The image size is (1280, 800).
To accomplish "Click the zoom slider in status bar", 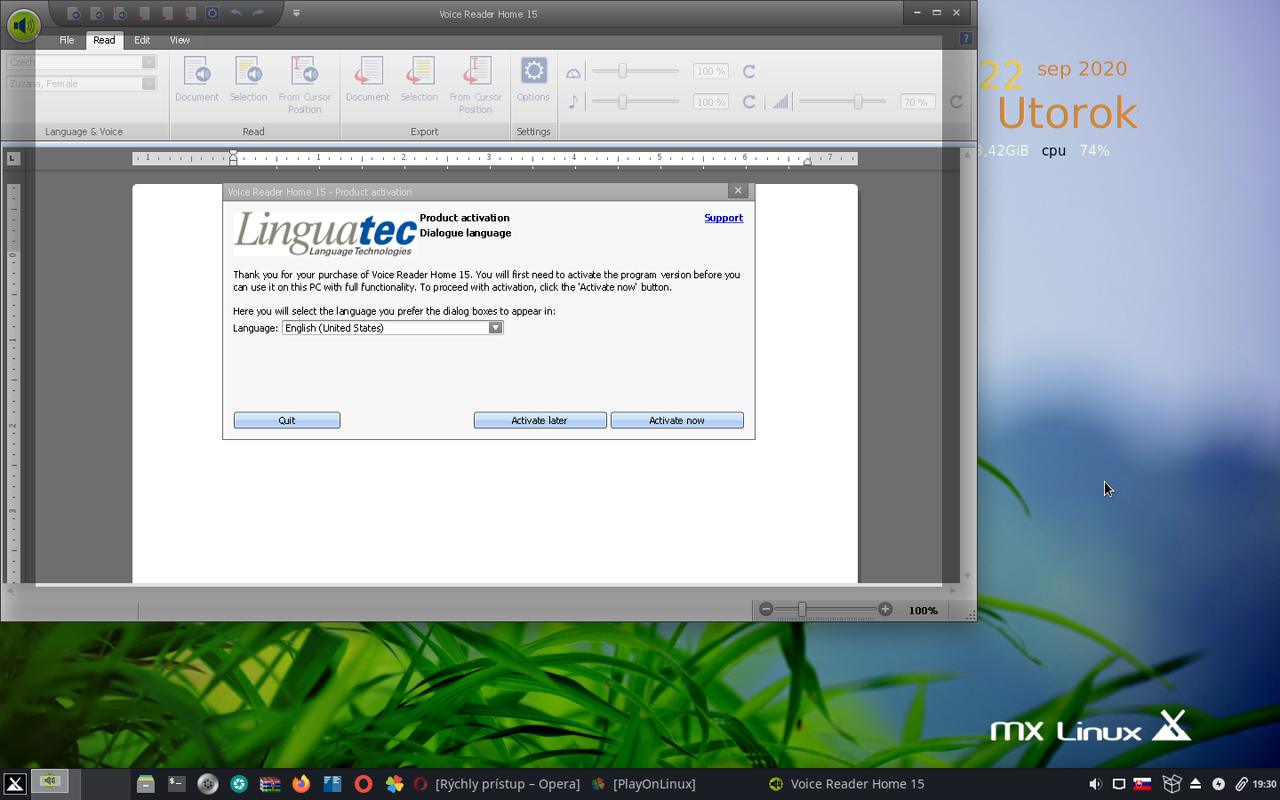I will [x=802, y=609].
